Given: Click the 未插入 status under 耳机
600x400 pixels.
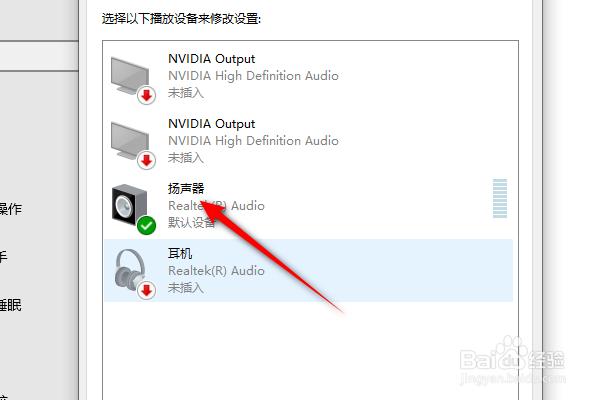Looking at the screenshot, I should pyautogui.click(x=186, y=288).
